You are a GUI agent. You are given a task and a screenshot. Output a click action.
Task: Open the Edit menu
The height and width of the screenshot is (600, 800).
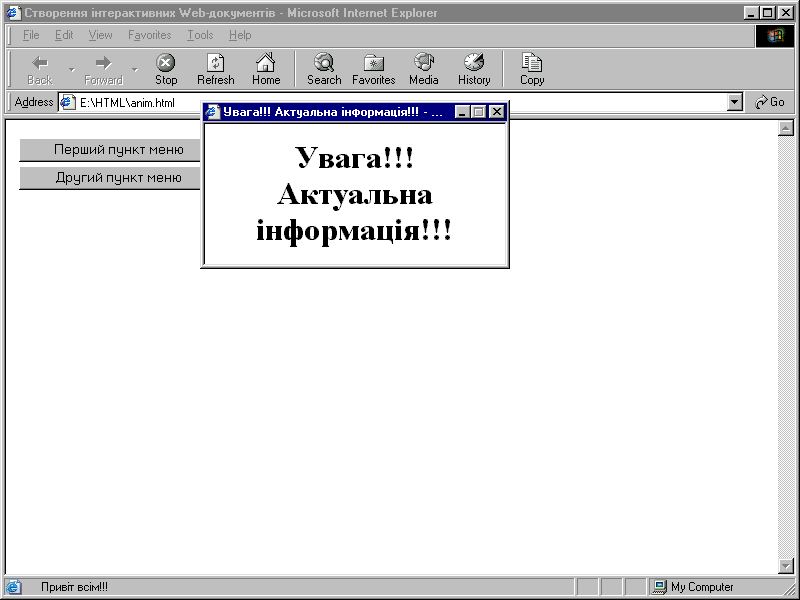64,35
